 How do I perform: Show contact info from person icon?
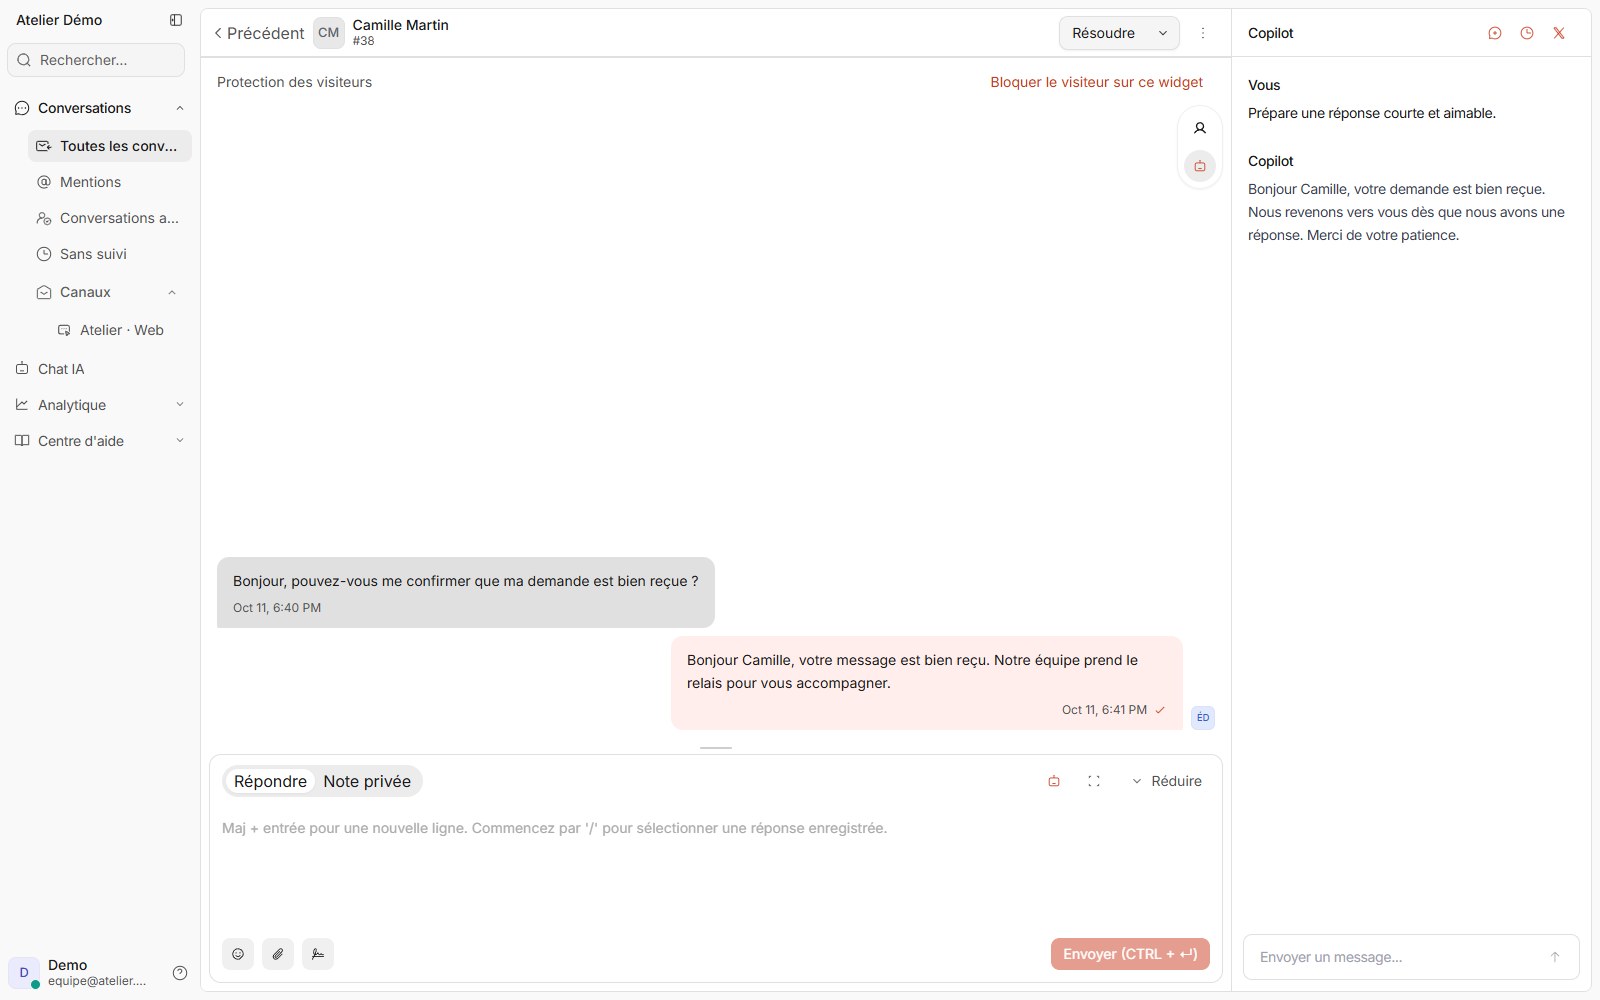(1200, 128)
